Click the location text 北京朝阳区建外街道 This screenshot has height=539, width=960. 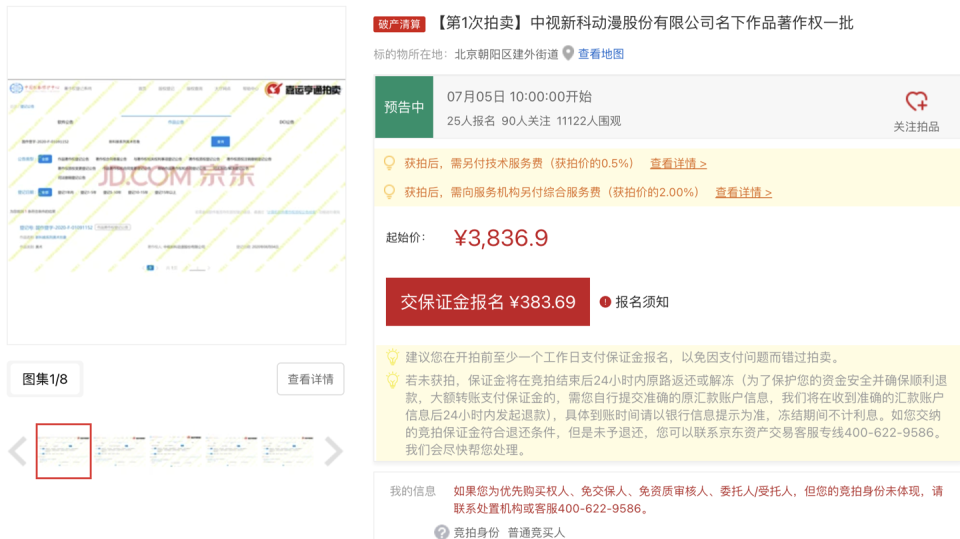click(x=506, y=54)
